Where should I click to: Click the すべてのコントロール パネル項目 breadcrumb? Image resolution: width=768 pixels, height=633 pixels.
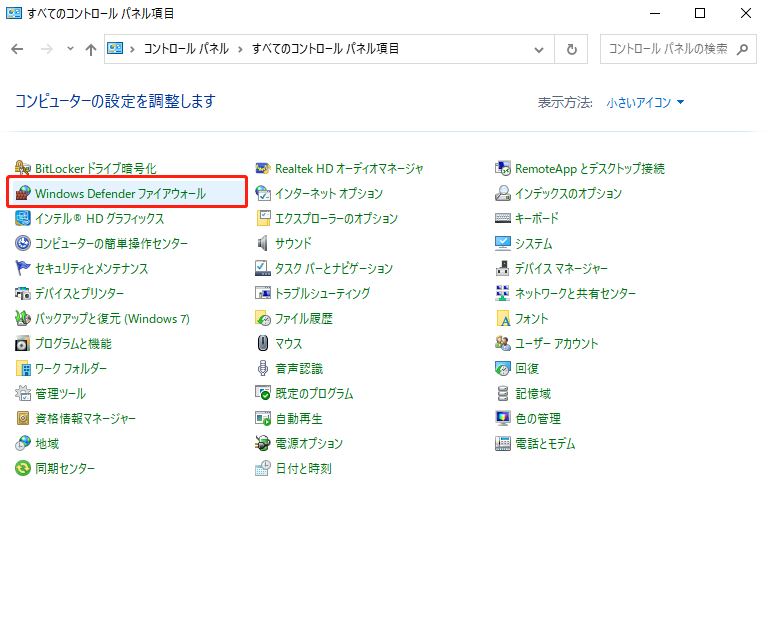[x=325, y=49]
